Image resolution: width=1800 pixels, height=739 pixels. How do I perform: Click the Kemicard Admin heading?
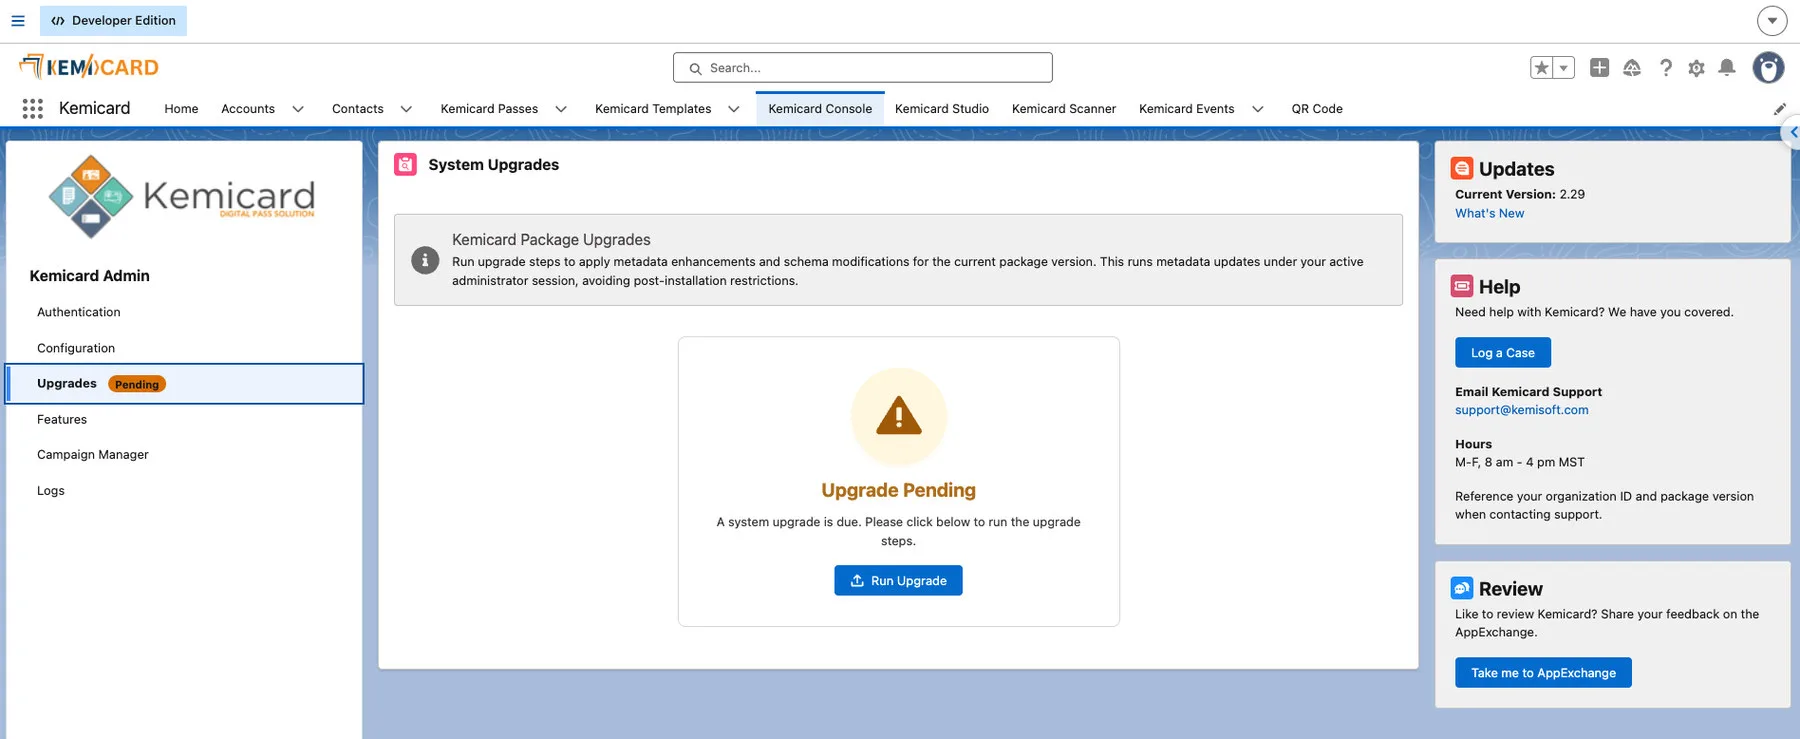click(x=90, y=276)
